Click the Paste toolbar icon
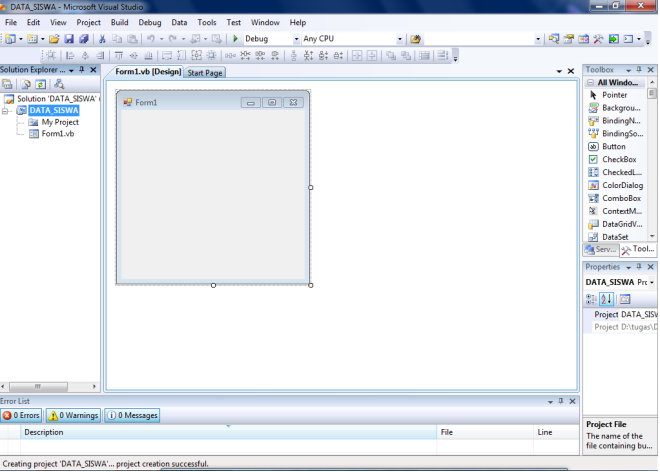660x472 pixels. (132, 39)
